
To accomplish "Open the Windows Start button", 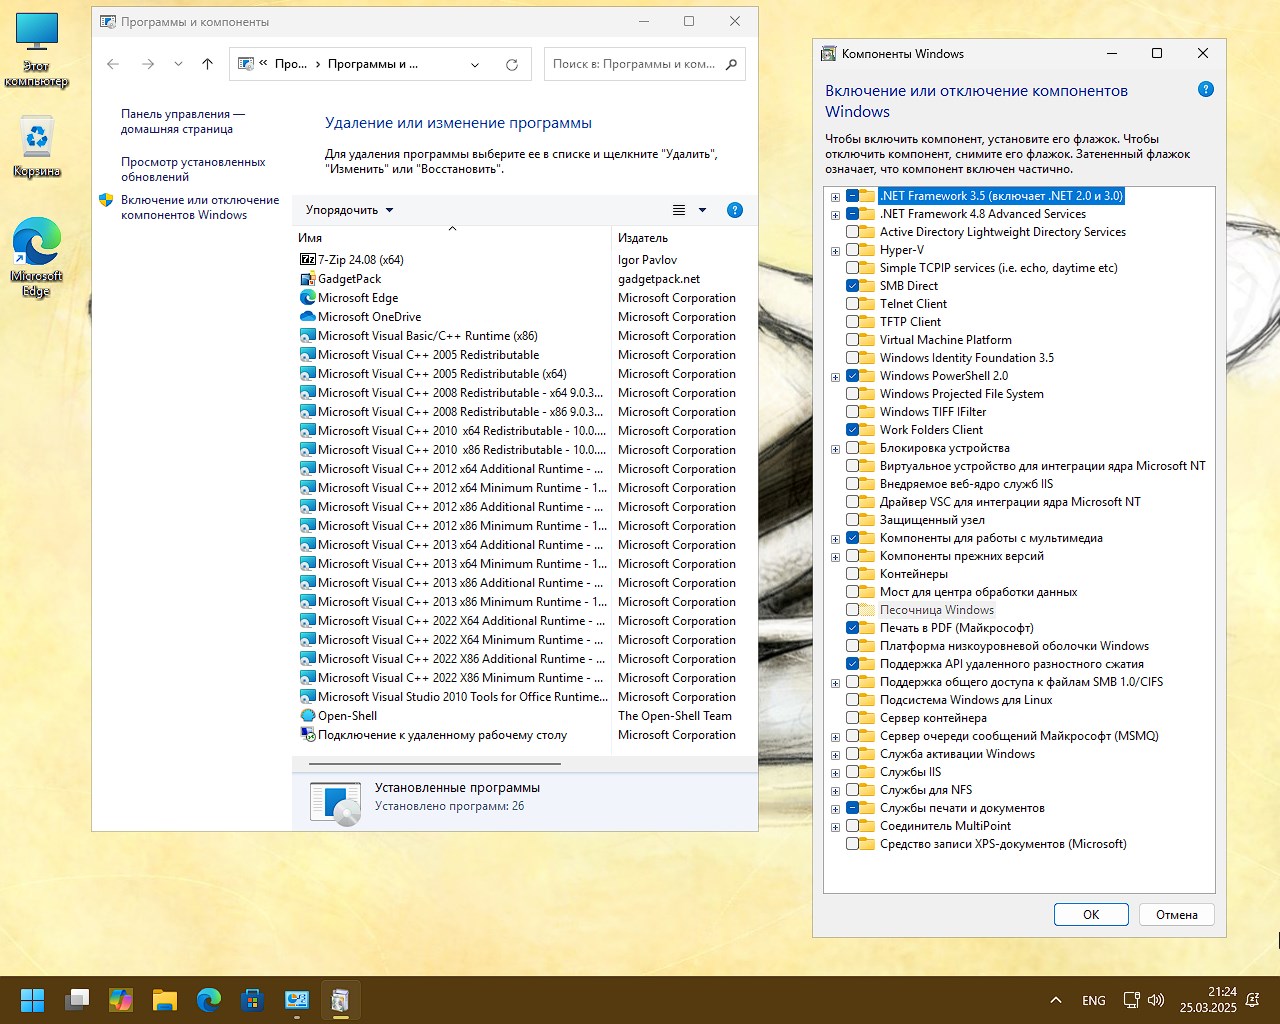I will coord(33,1000).
